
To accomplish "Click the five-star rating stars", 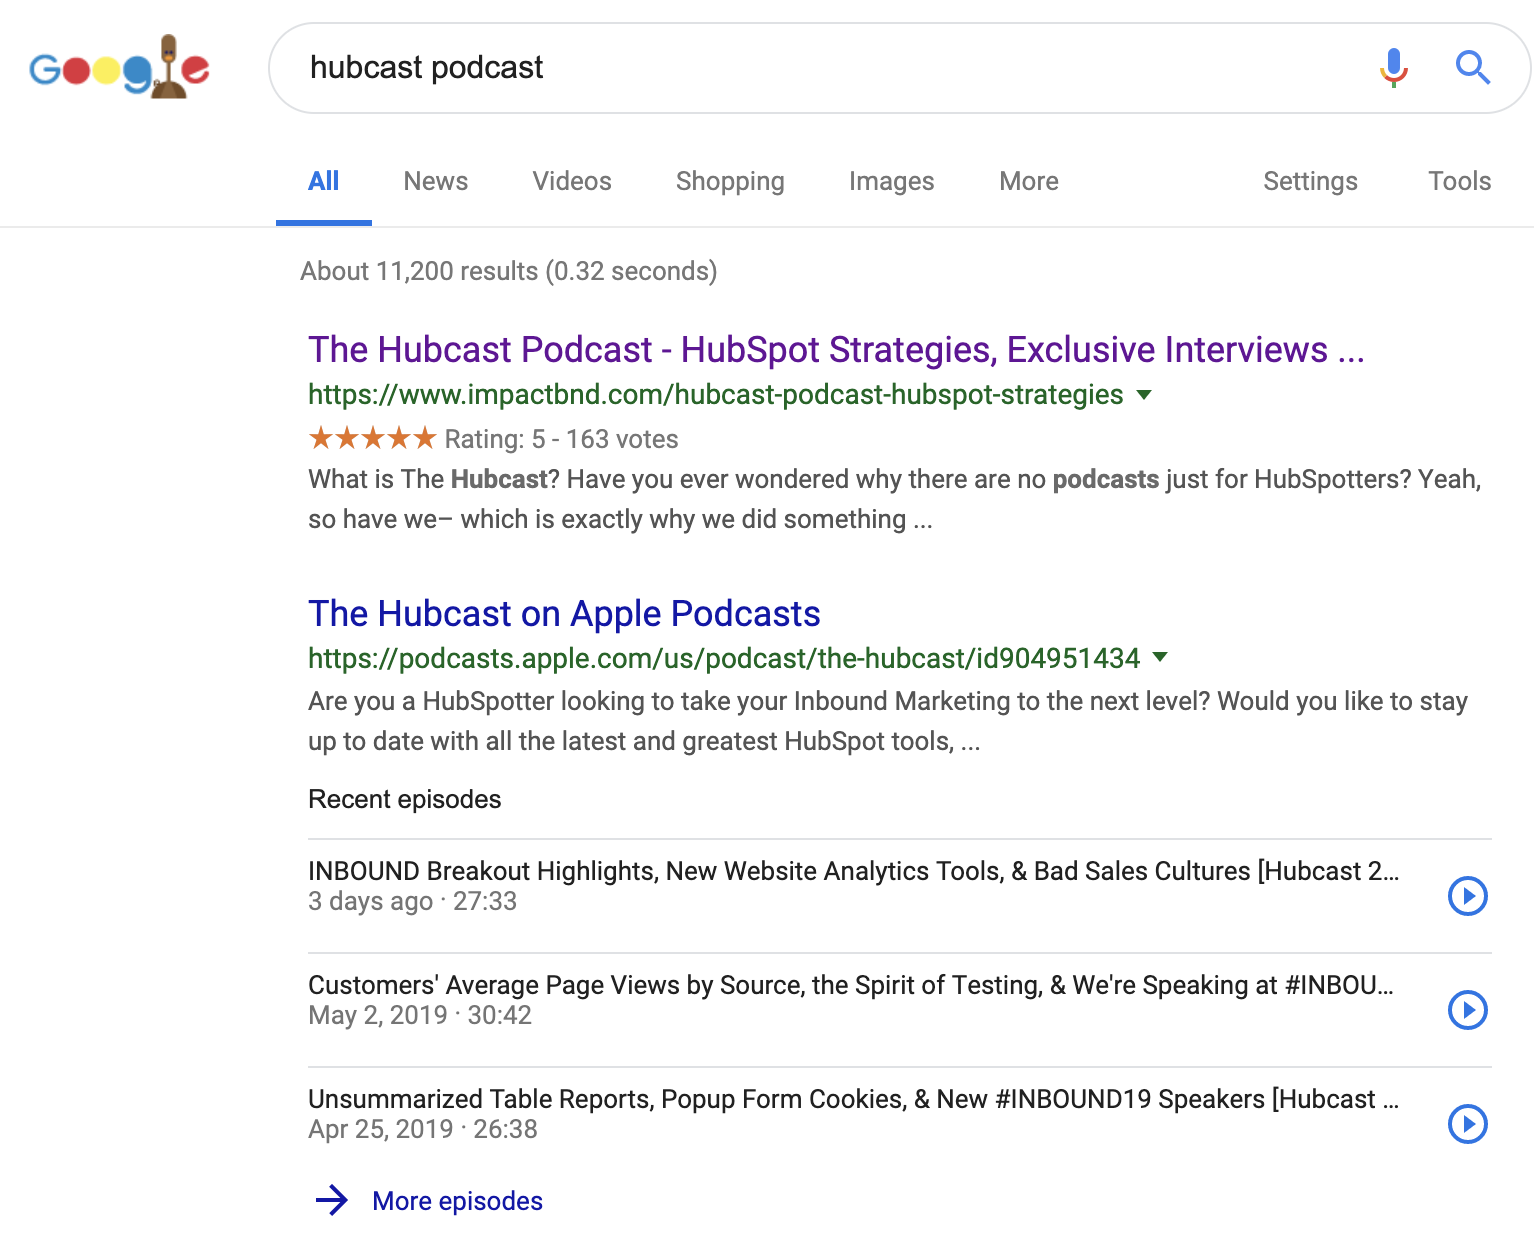I will pyautogui.click(x=372, y=438).
